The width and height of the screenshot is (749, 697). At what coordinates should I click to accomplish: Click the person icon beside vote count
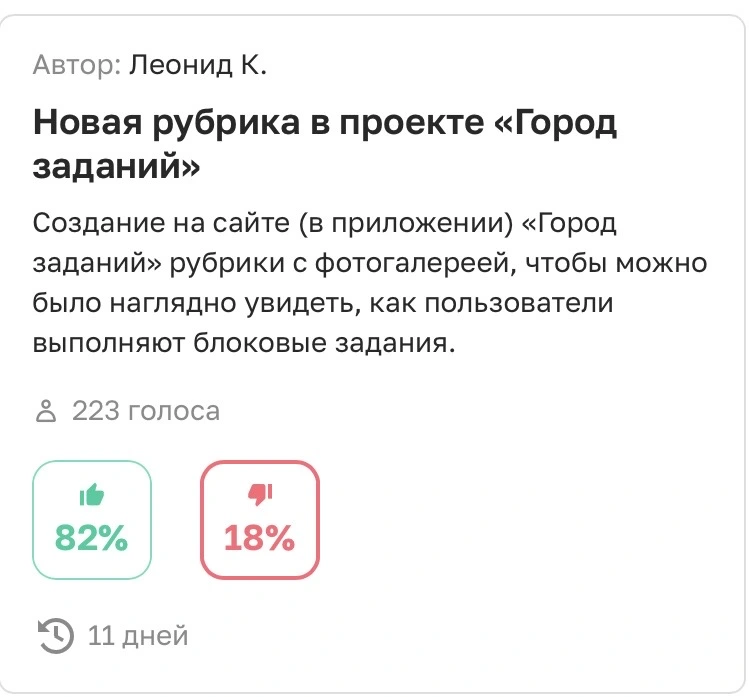(46, 411)
